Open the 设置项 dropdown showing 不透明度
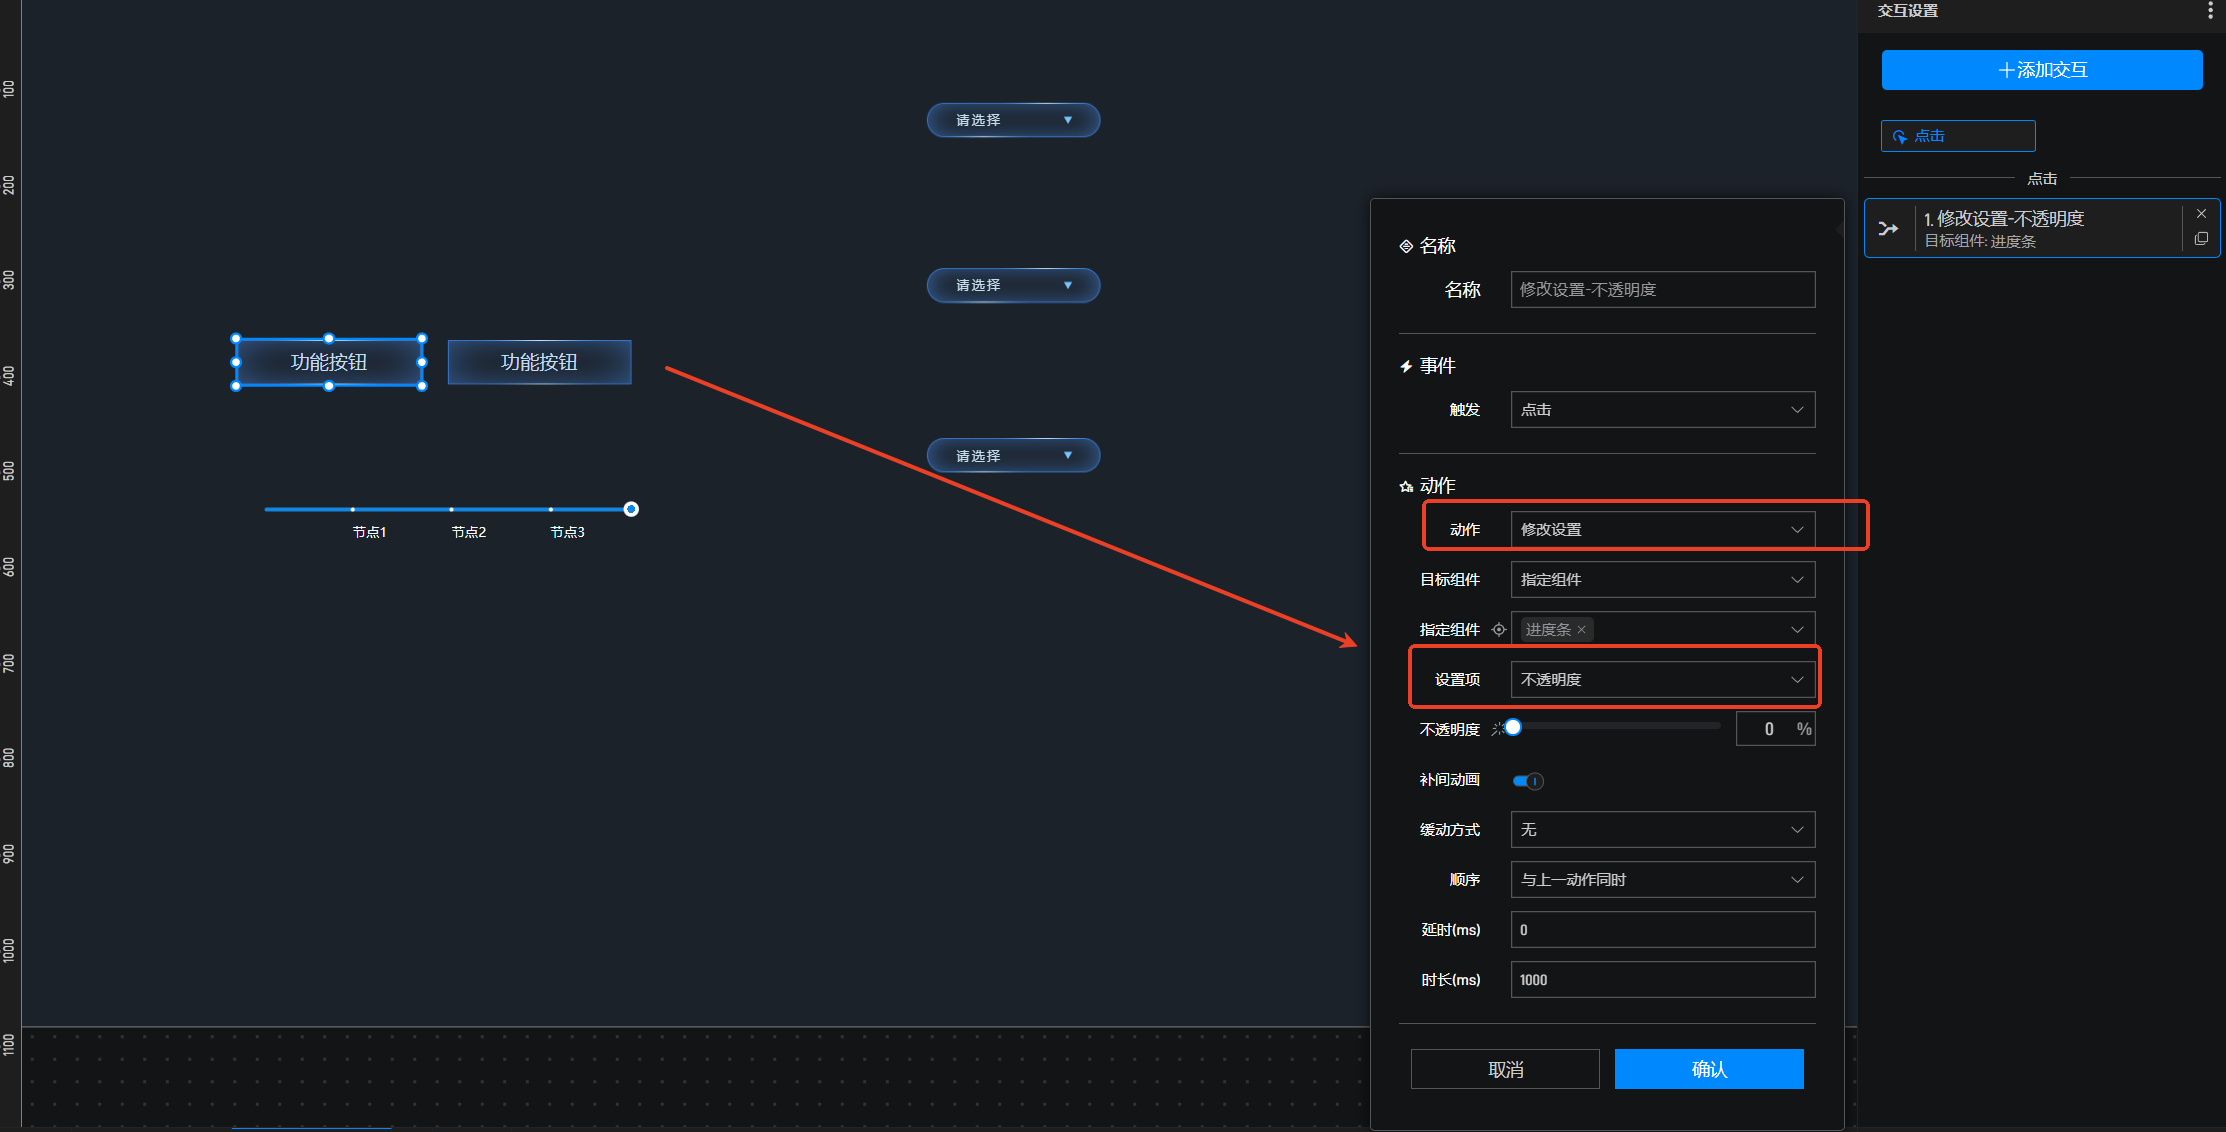 (1662, 680)
